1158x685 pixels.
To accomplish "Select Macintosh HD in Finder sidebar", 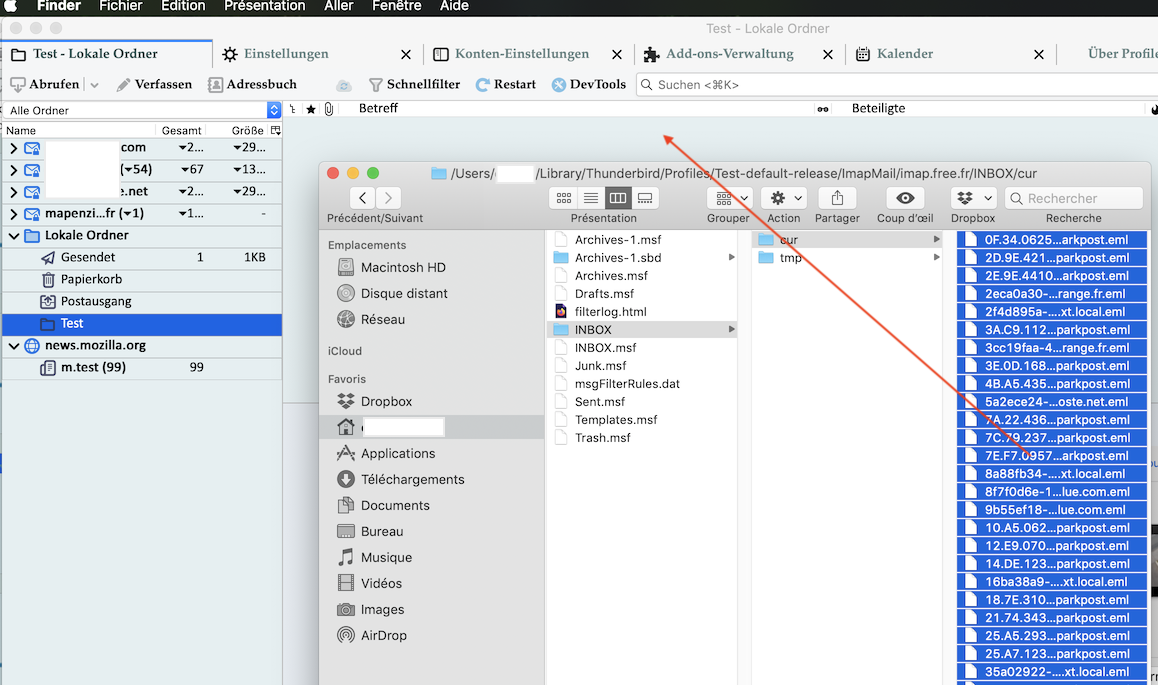I will [402, 267].
